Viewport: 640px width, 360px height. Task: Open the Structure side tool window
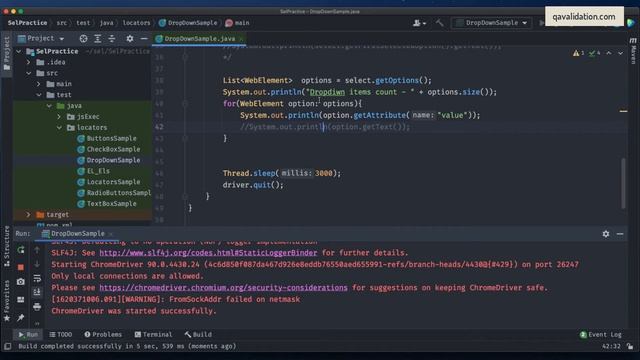[x=7, y=247]
